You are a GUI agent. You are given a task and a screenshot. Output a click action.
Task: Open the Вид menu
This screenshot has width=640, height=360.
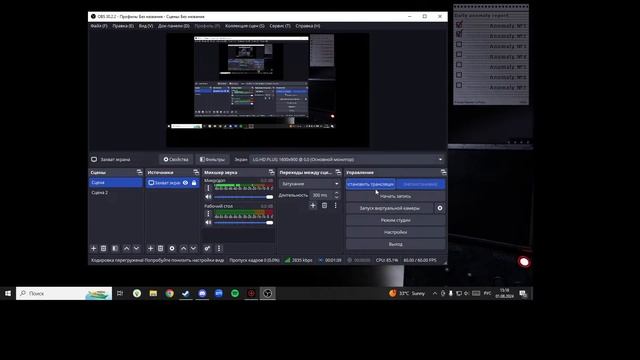click(x=146, y=26)
